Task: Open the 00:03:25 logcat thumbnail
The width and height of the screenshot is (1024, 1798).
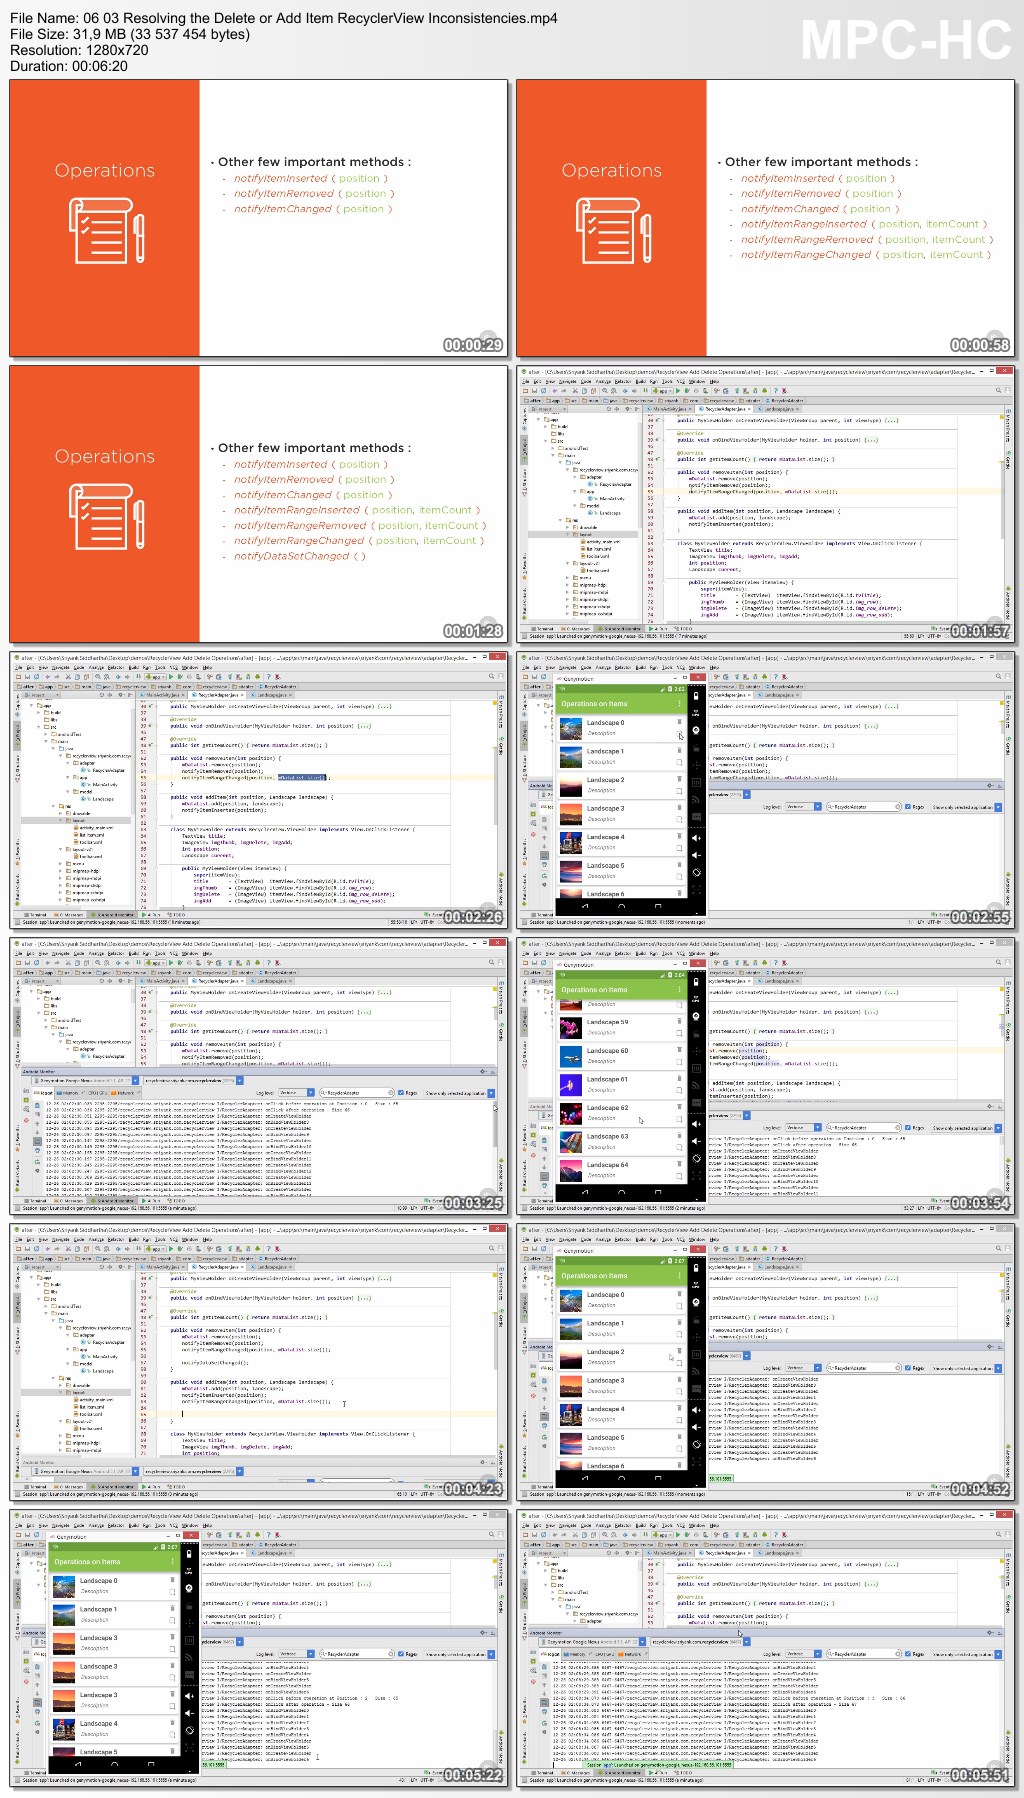Action: coord(259,1076)
